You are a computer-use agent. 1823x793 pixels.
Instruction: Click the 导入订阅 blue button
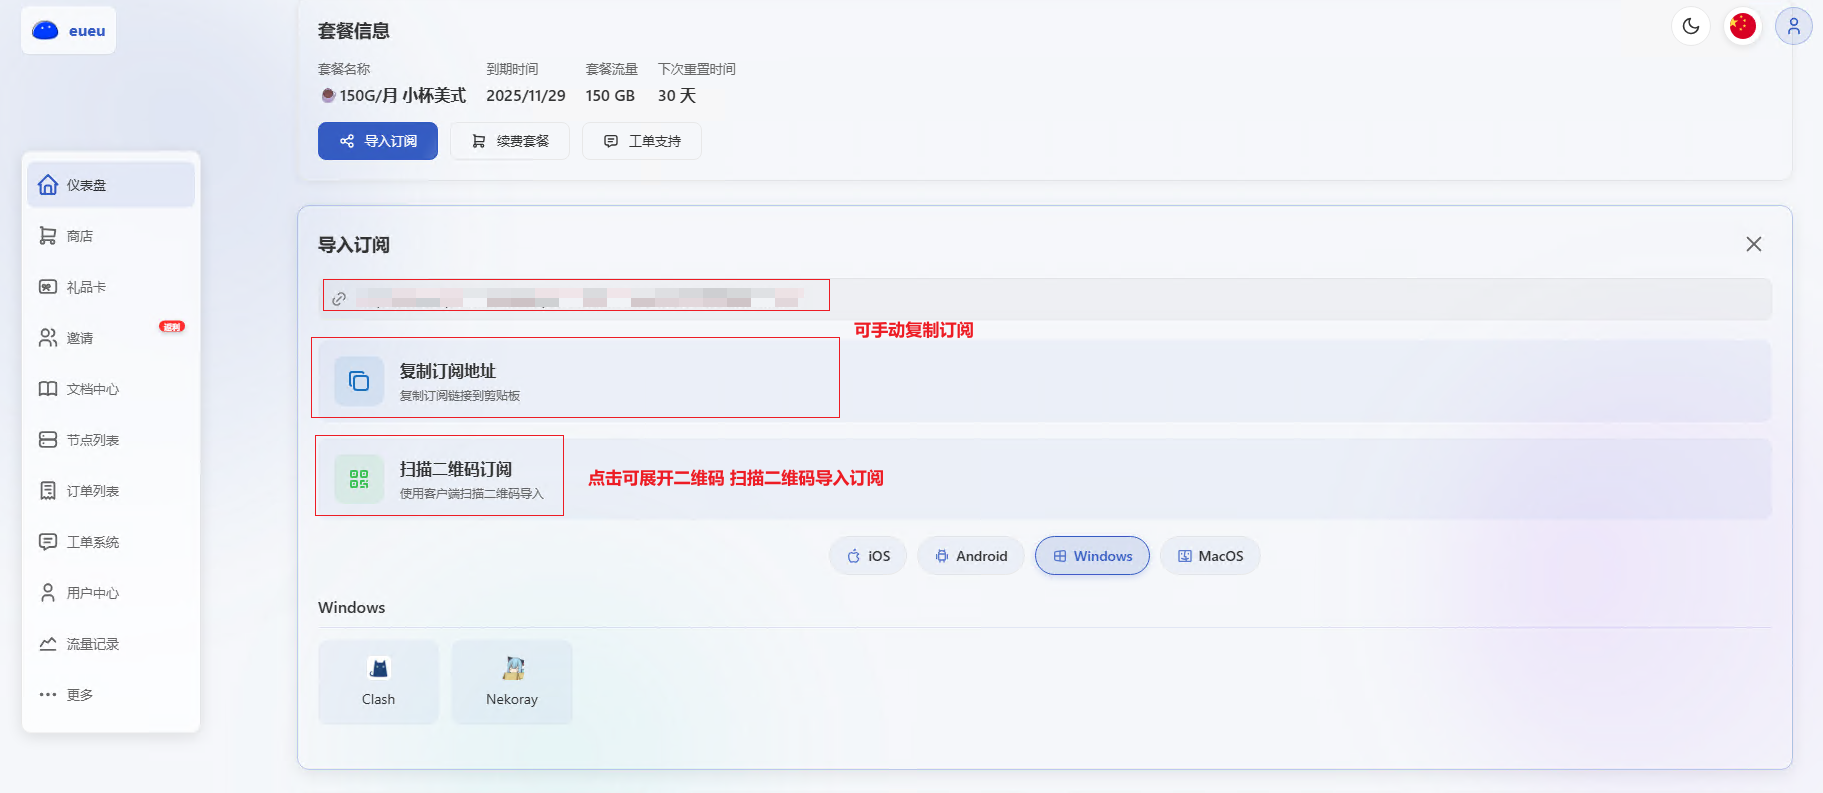point(378,141)
